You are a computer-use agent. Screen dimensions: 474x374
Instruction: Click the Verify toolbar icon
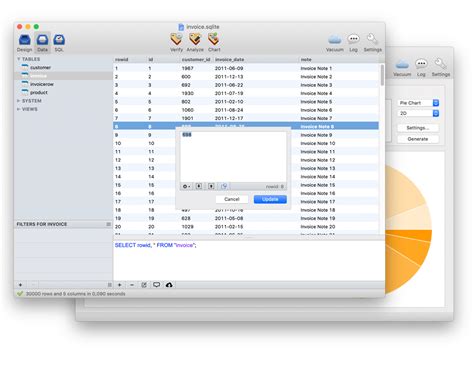tap(176, 39)
